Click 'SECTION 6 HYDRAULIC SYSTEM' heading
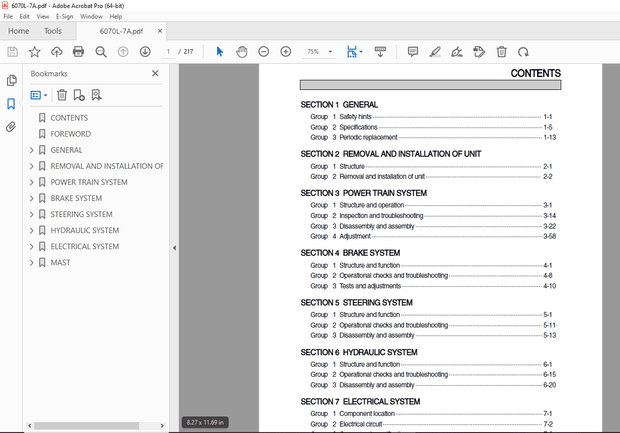 pos(359,352)
